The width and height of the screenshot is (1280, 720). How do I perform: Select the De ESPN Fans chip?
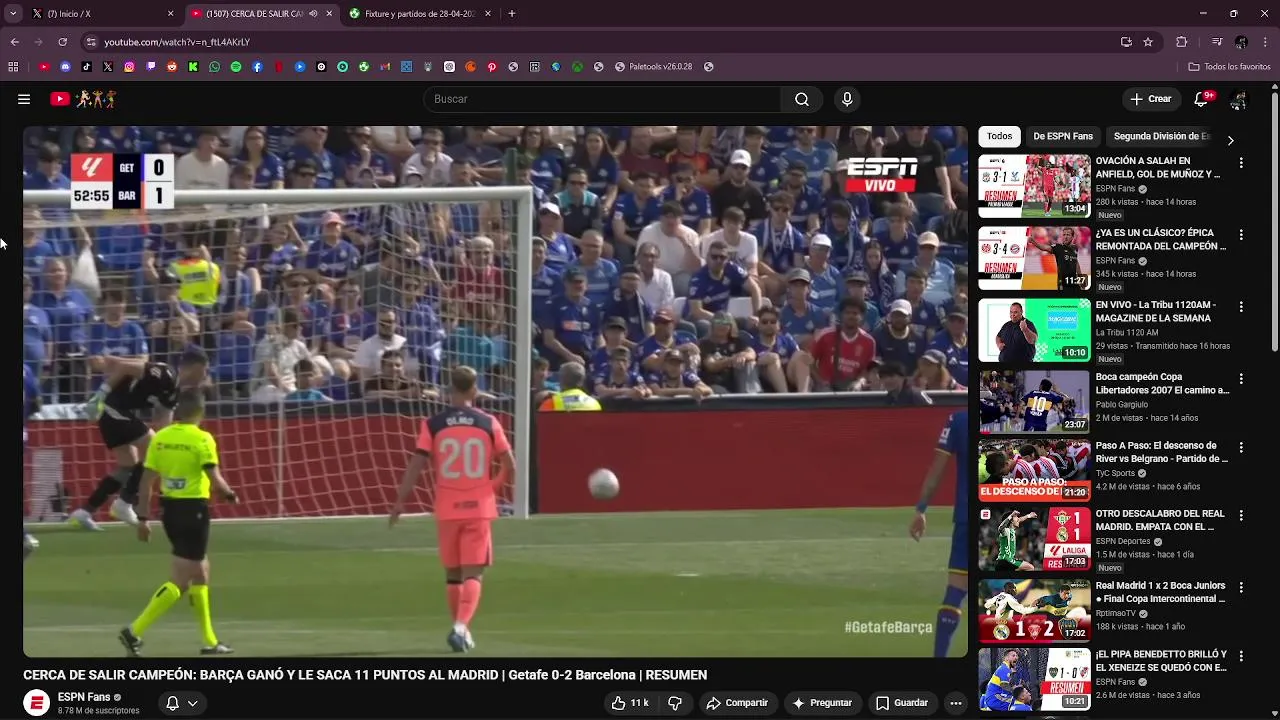click(1063, 136)
